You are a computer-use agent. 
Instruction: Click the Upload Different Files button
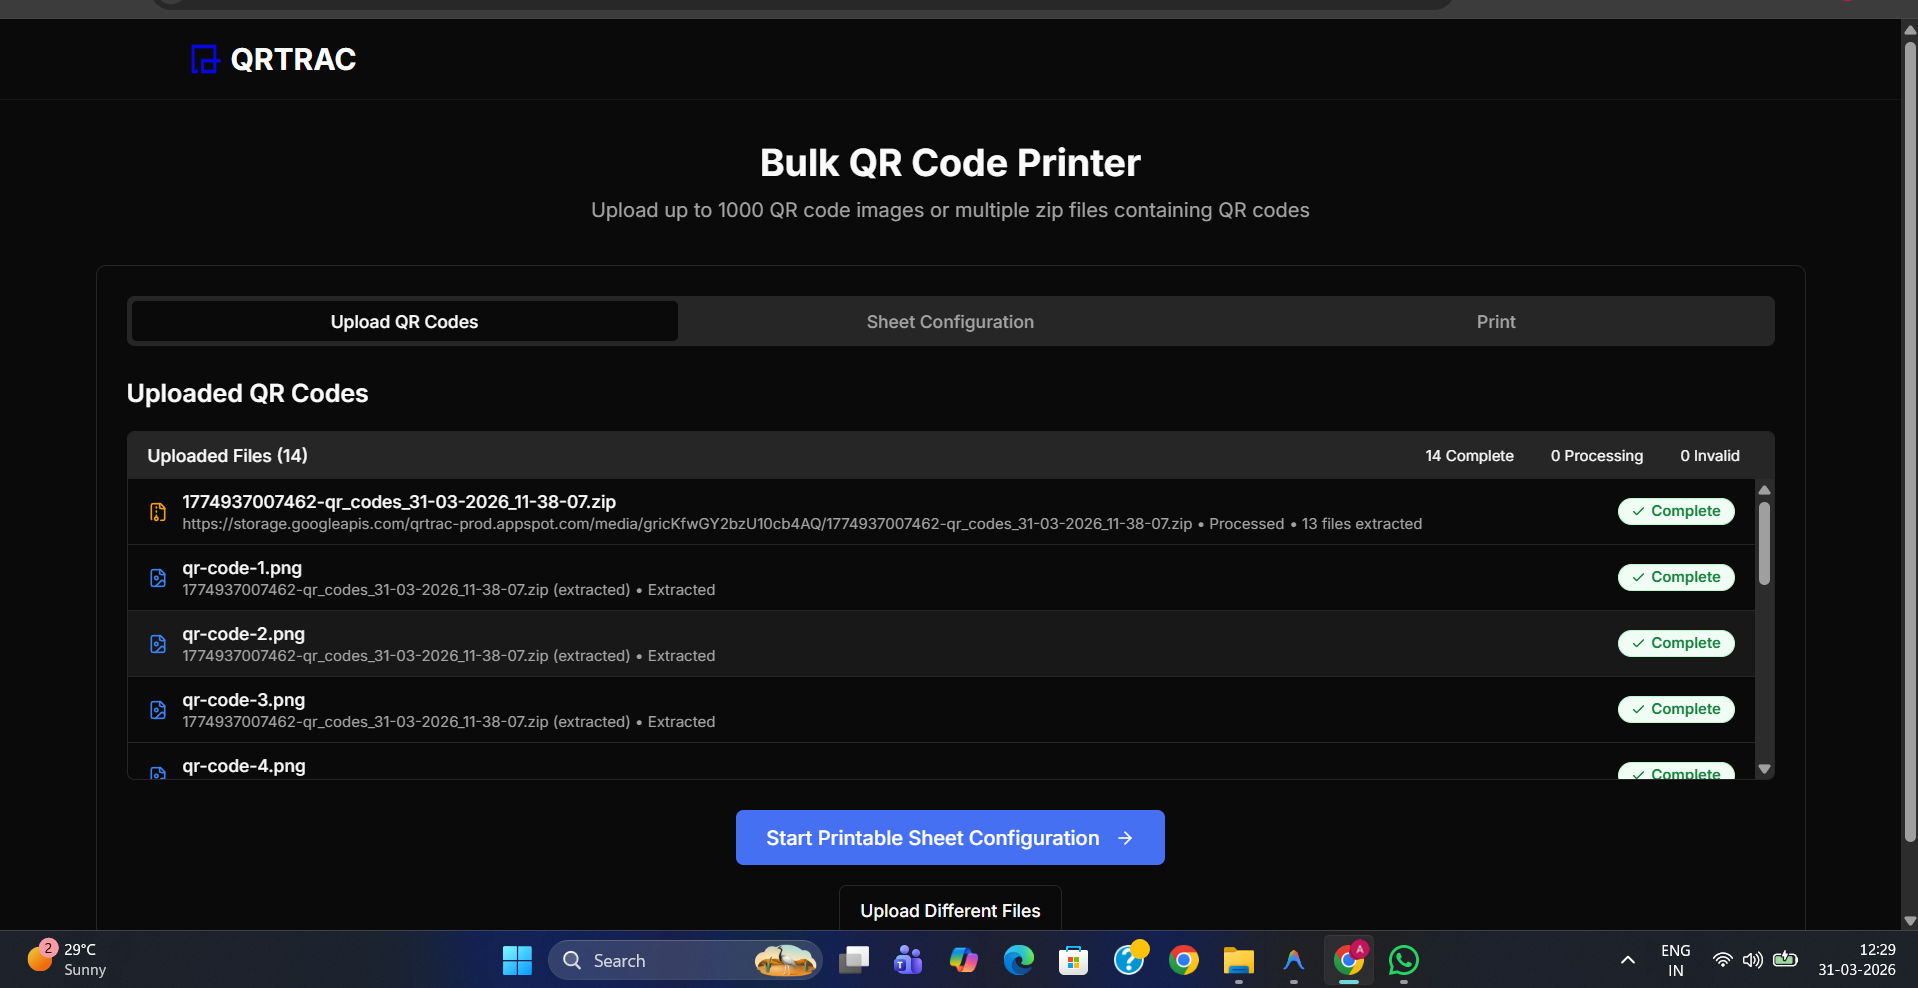click(x=949, y=910)
